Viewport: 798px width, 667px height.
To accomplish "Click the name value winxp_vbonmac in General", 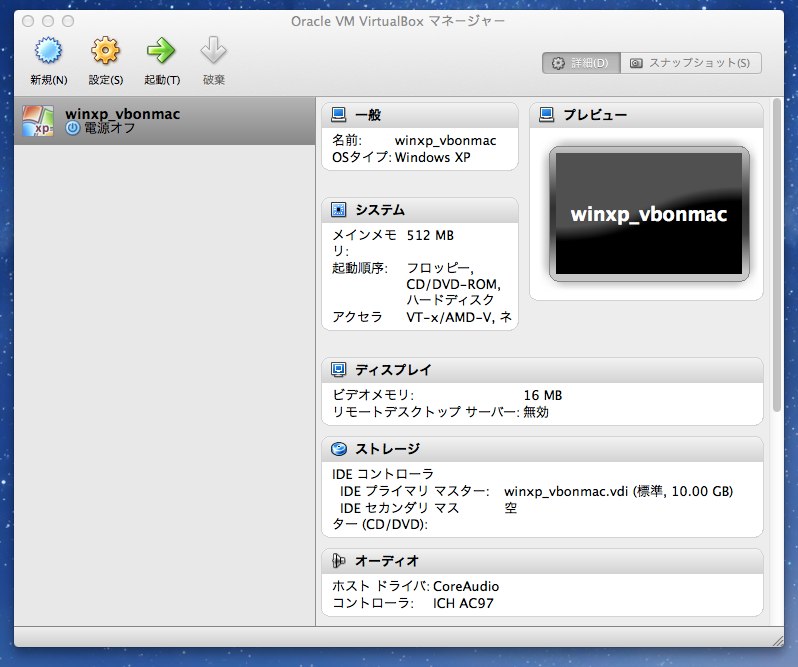I will coord(445,140).
